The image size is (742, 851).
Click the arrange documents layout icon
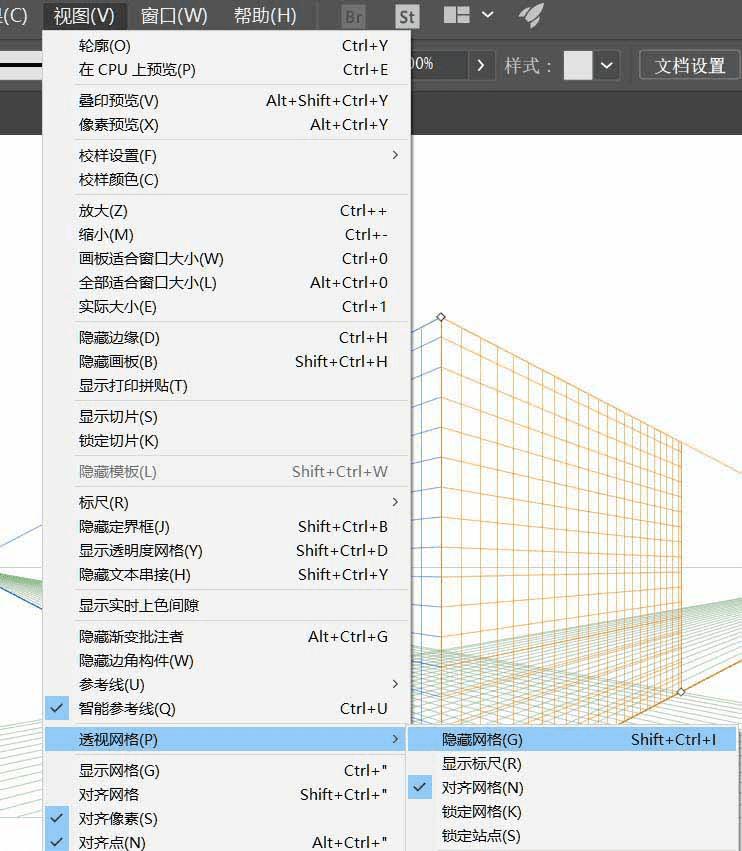(456, 15)
